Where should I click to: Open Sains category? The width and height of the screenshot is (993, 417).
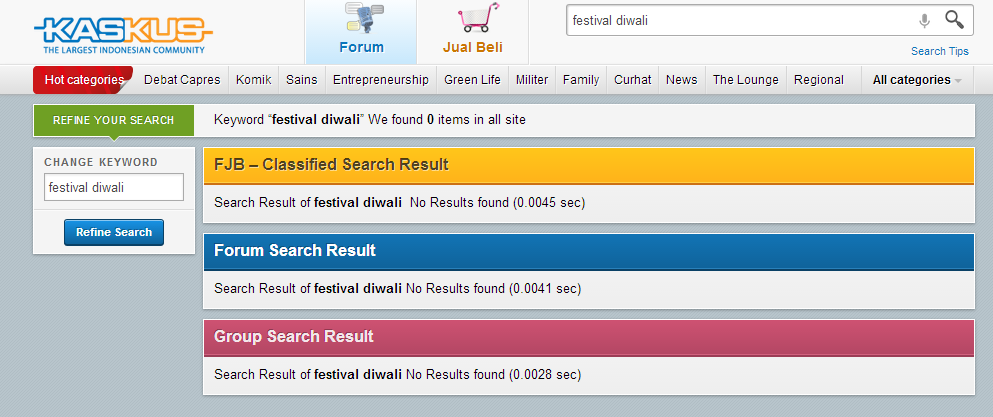tap(301, 80)
